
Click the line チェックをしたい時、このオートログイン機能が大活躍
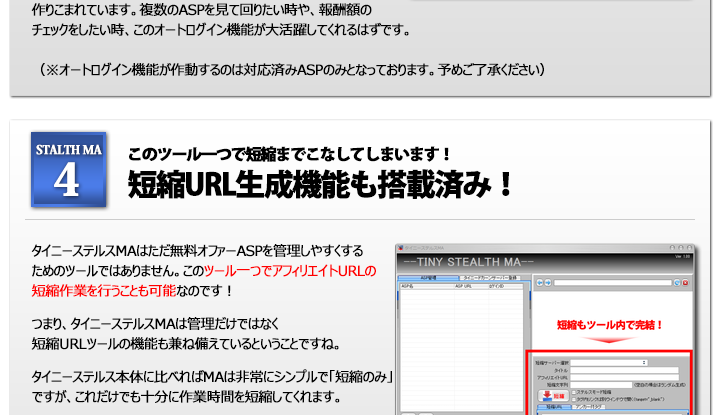coord(220,30)
